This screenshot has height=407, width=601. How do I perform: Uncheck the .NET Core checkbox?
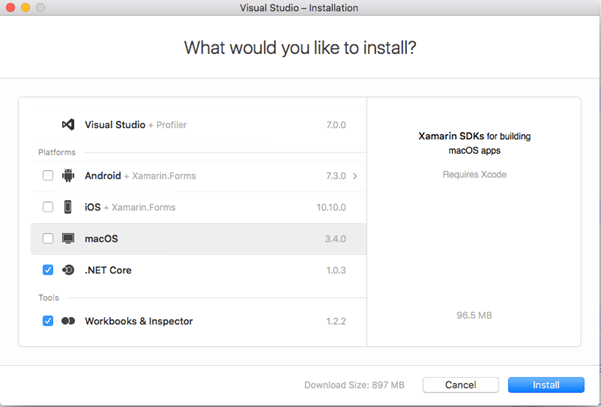coord(48,270)
